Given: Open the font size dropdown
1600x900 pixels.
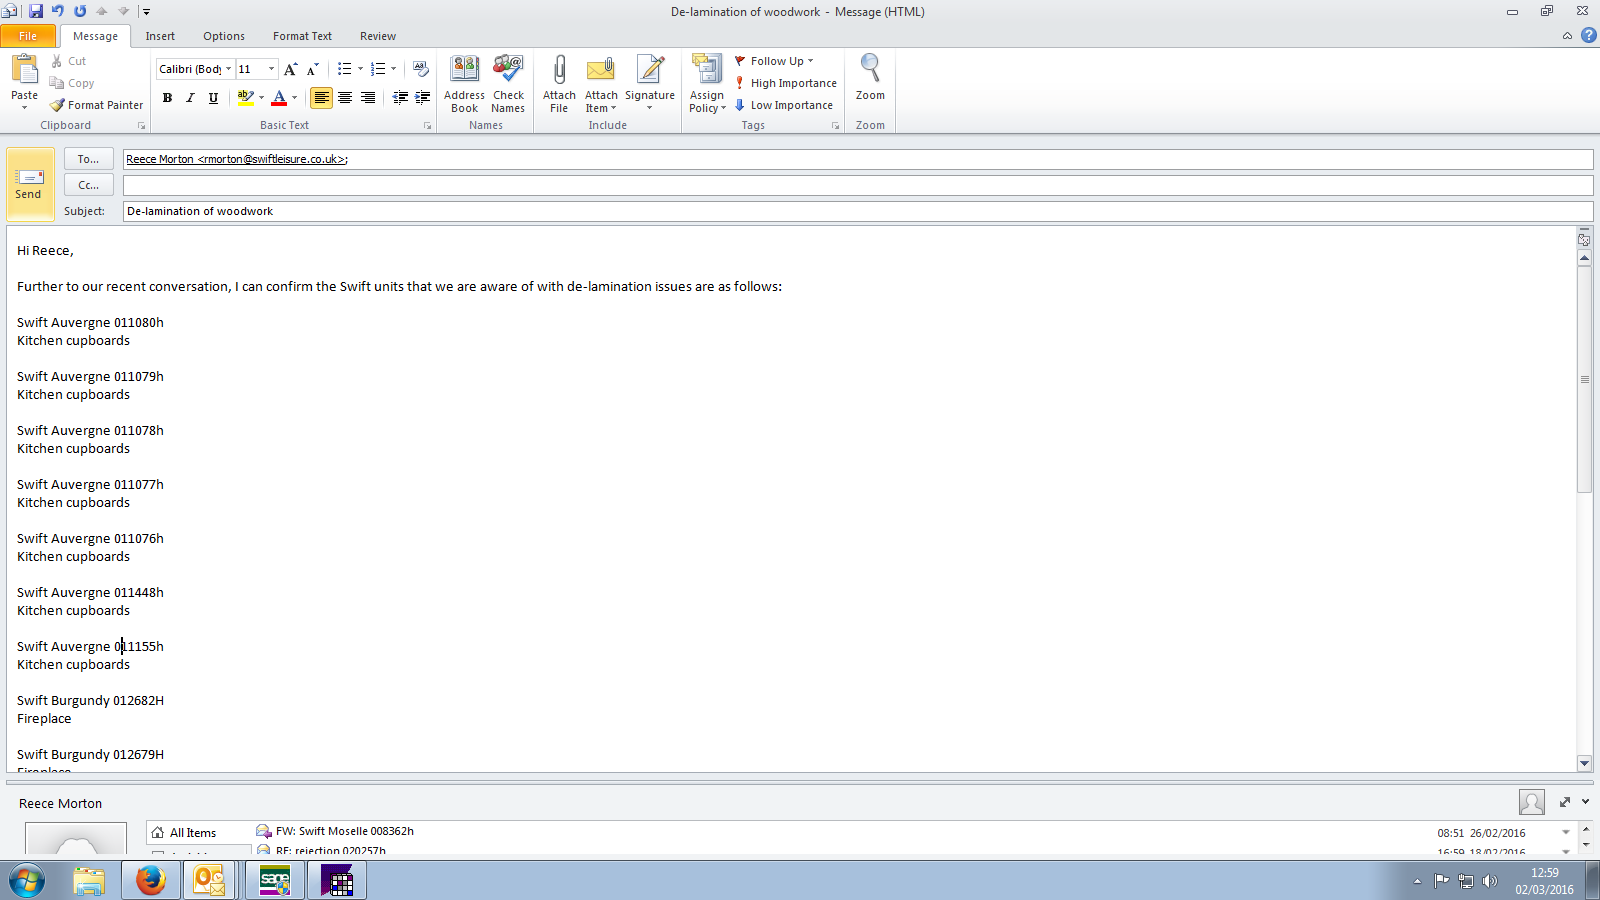Looking at the screenshot, I should [x=271, y=69].
